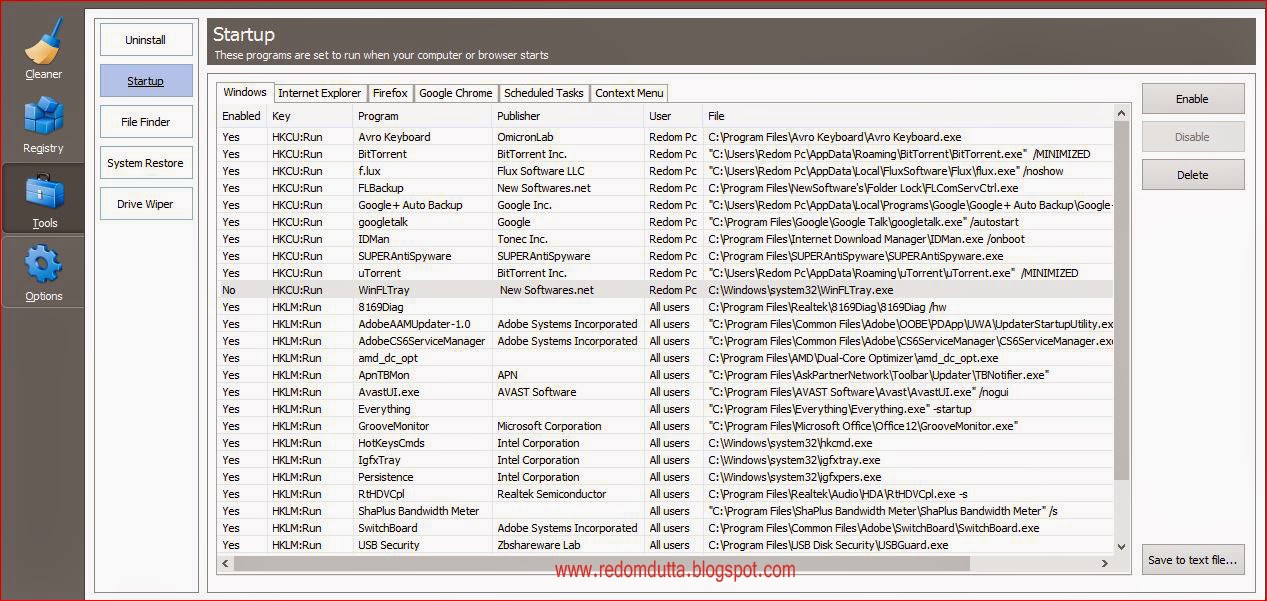Screen dimensions: 1267x601
Task: Sort by the File column header
Action: tap(908, 116)
